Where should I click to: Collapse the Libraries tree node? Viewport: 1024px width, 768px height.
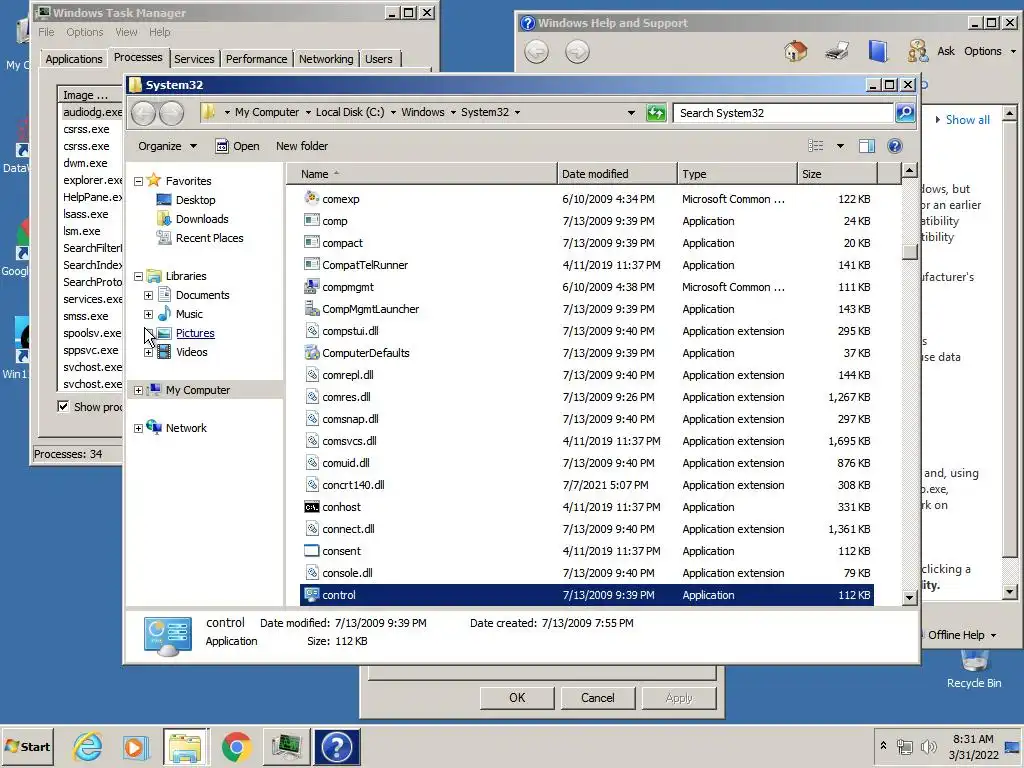(x=138, y=276)
